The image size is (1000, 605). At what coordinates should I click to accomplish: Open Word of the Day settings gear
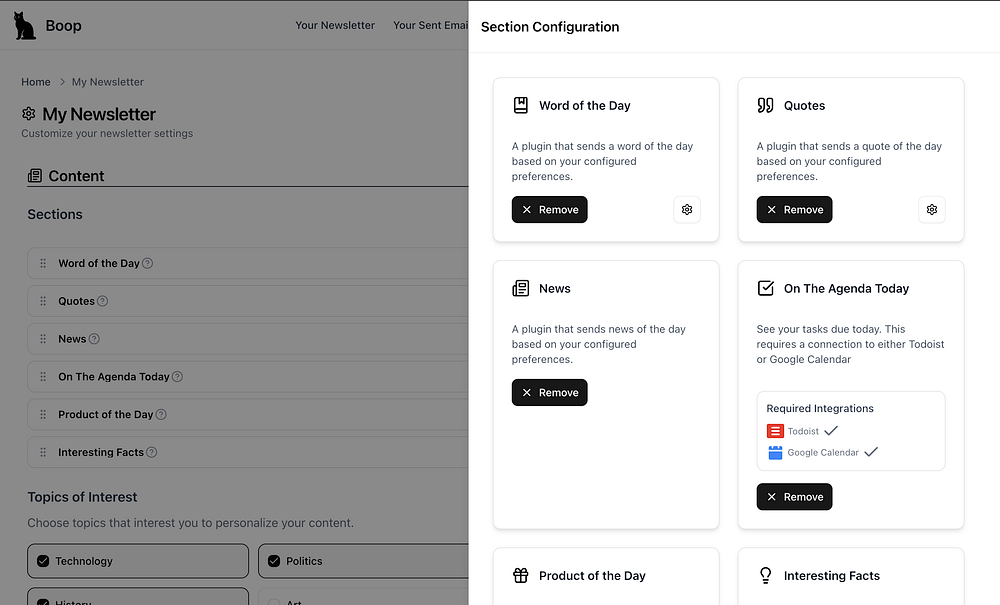tap(687, 210)
